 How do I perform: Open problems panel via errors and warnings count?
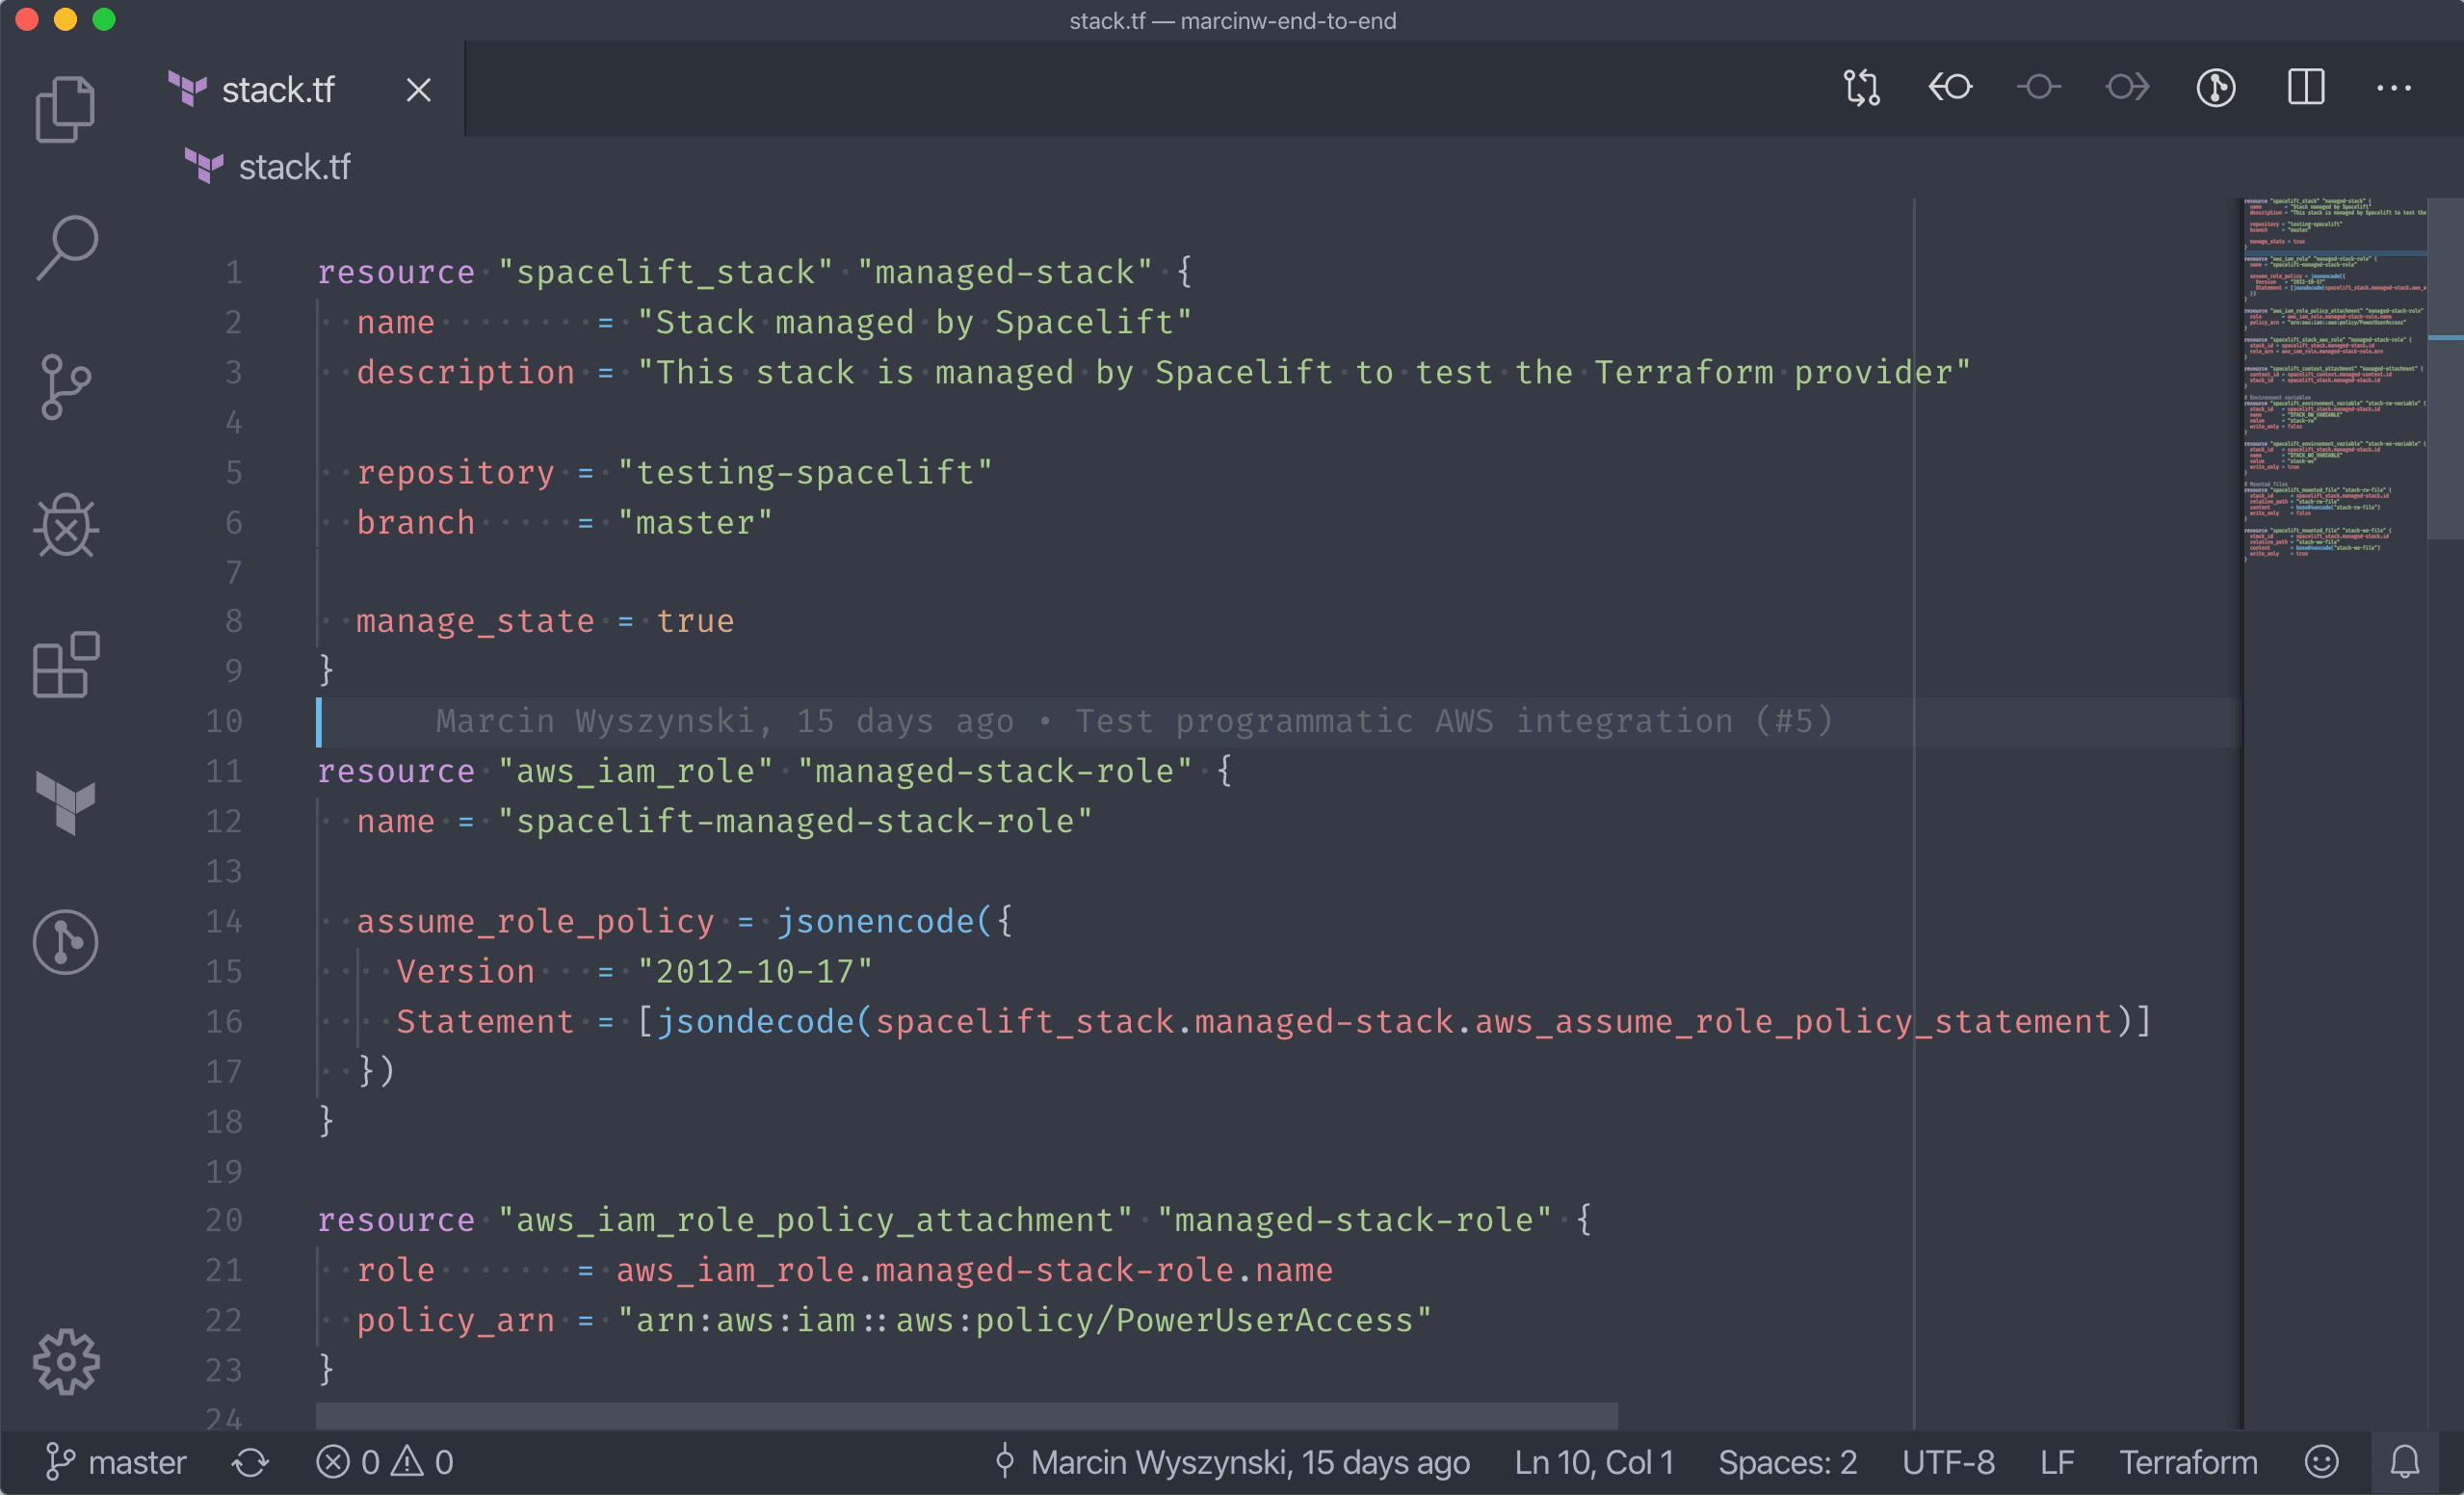(385, 1462)
